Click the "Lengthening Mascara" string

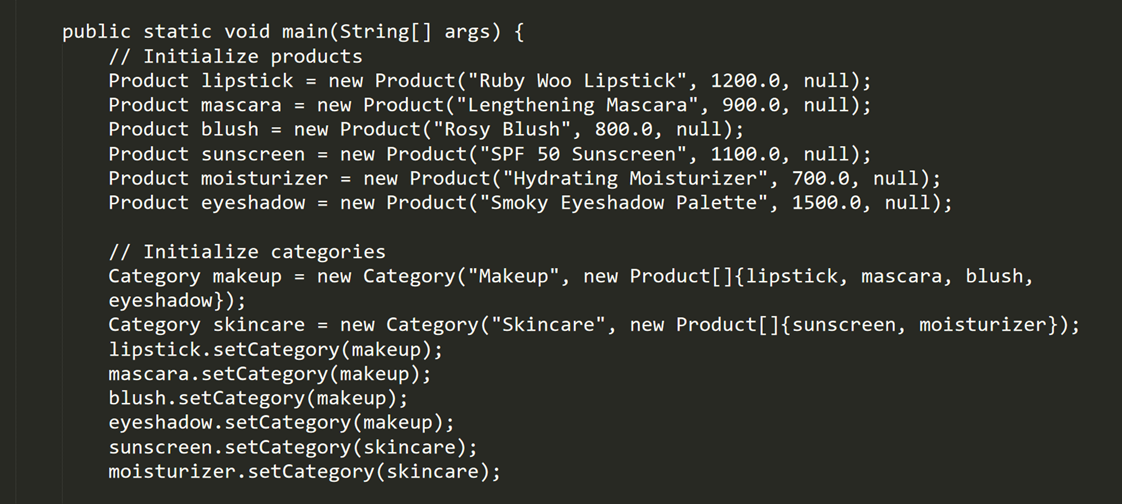pyautogui.click(x=577, y=105)
